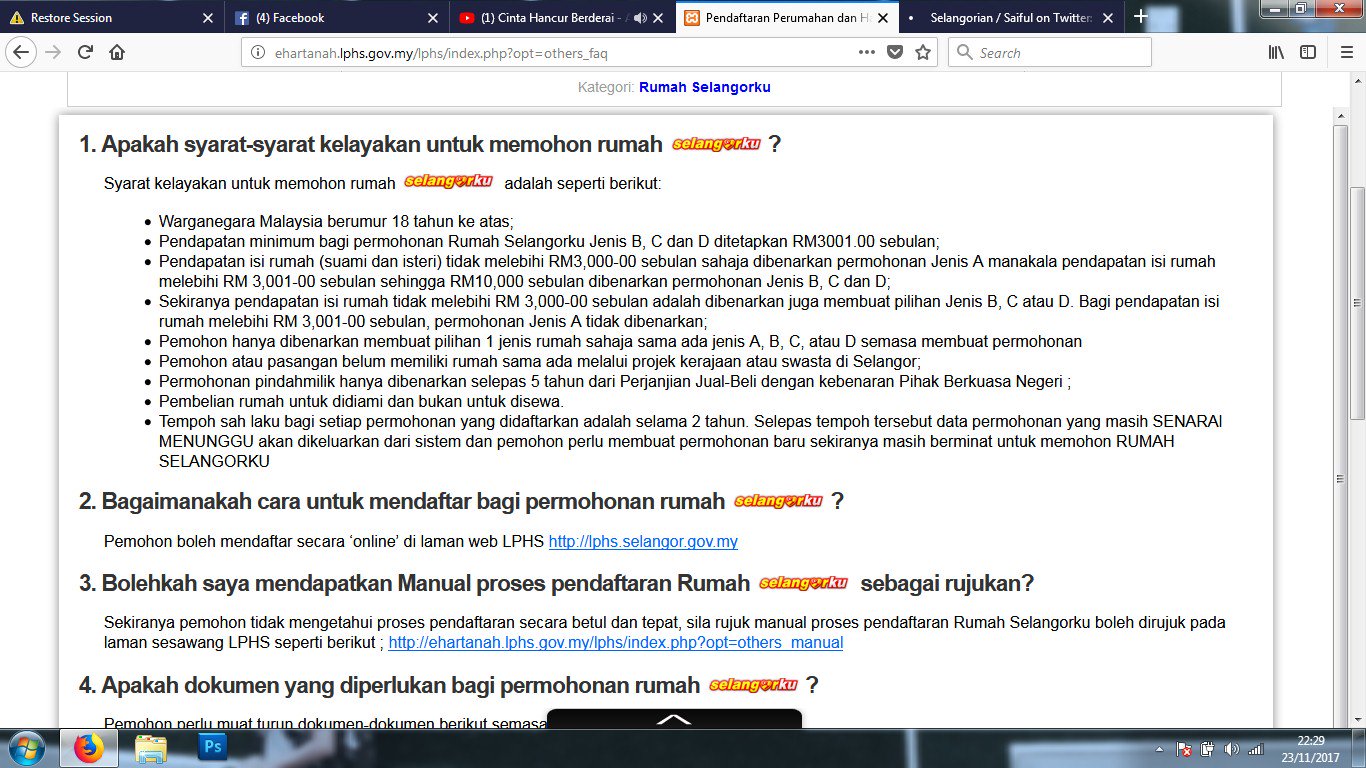Image resolution: width=1366 pixels, height=768 pixels.
Task: Mute the YouTube tab audio
Action: click(x=640, y=18)
